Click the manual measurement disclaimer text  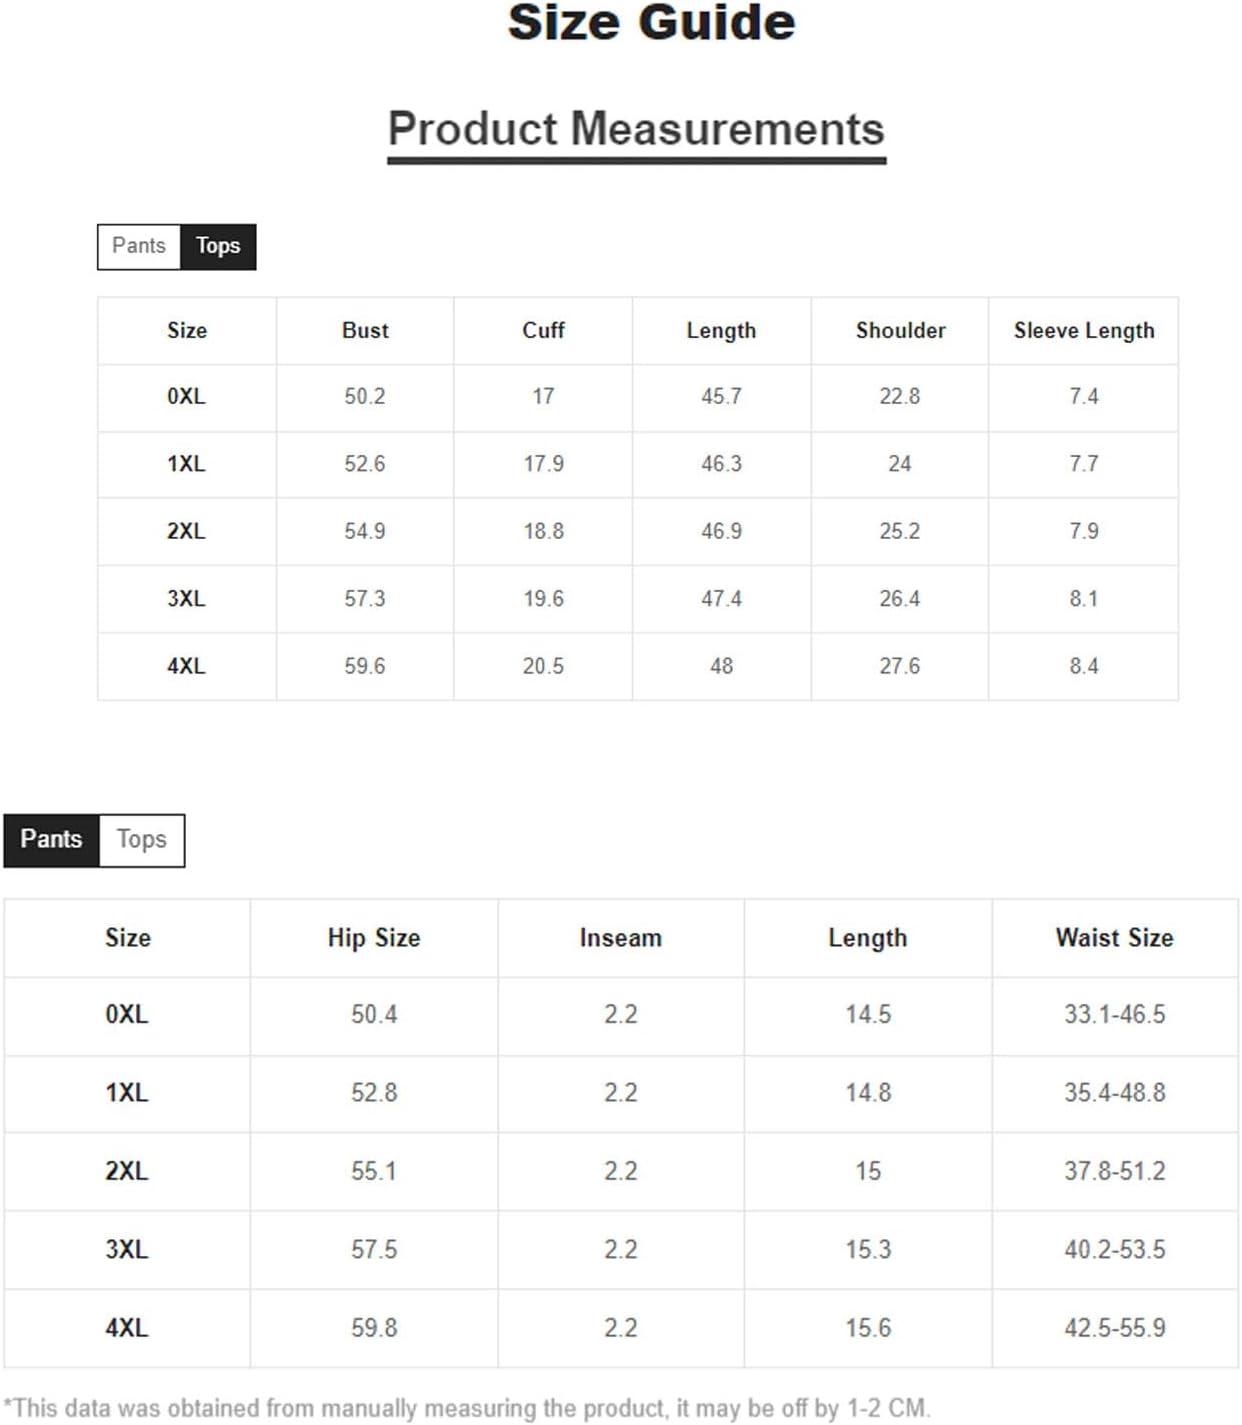[467, 1408]
